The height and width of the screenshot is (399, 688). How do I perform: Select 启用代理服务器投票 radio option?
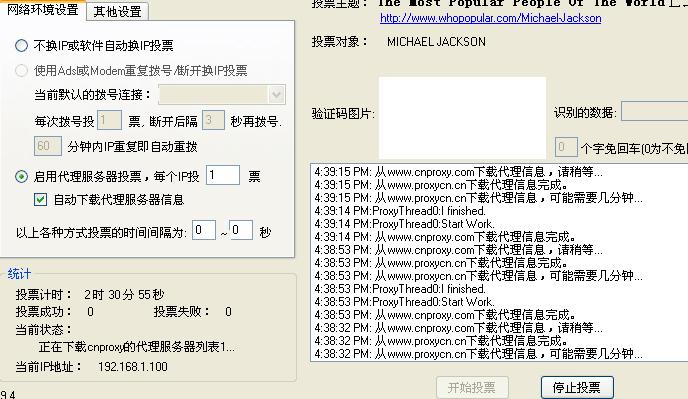(22, 176)
